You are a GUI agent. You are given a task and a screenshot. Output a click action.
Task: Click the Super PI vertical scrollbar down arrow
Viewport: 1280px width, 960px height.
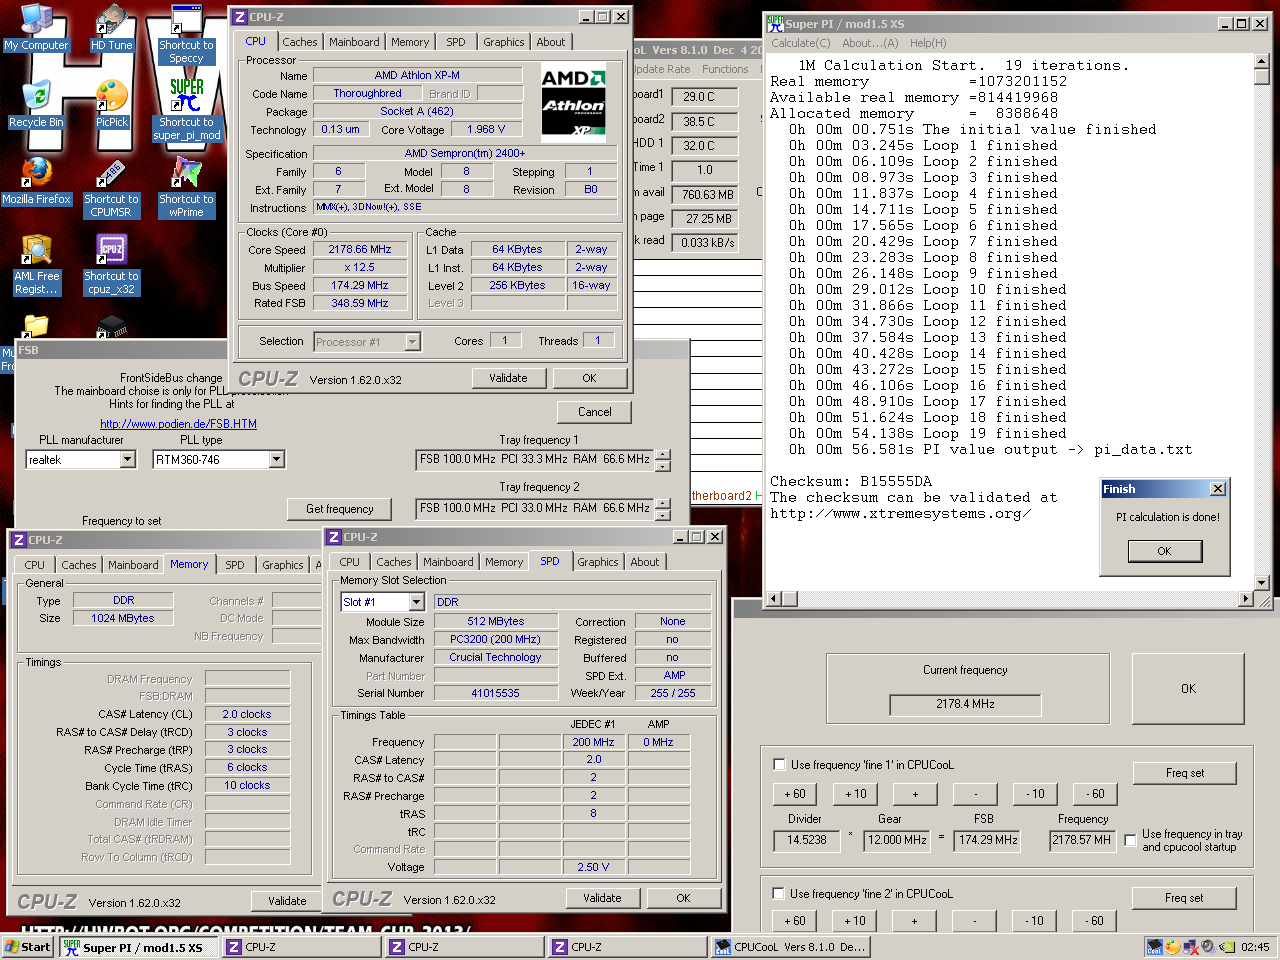click(1261, 583)
